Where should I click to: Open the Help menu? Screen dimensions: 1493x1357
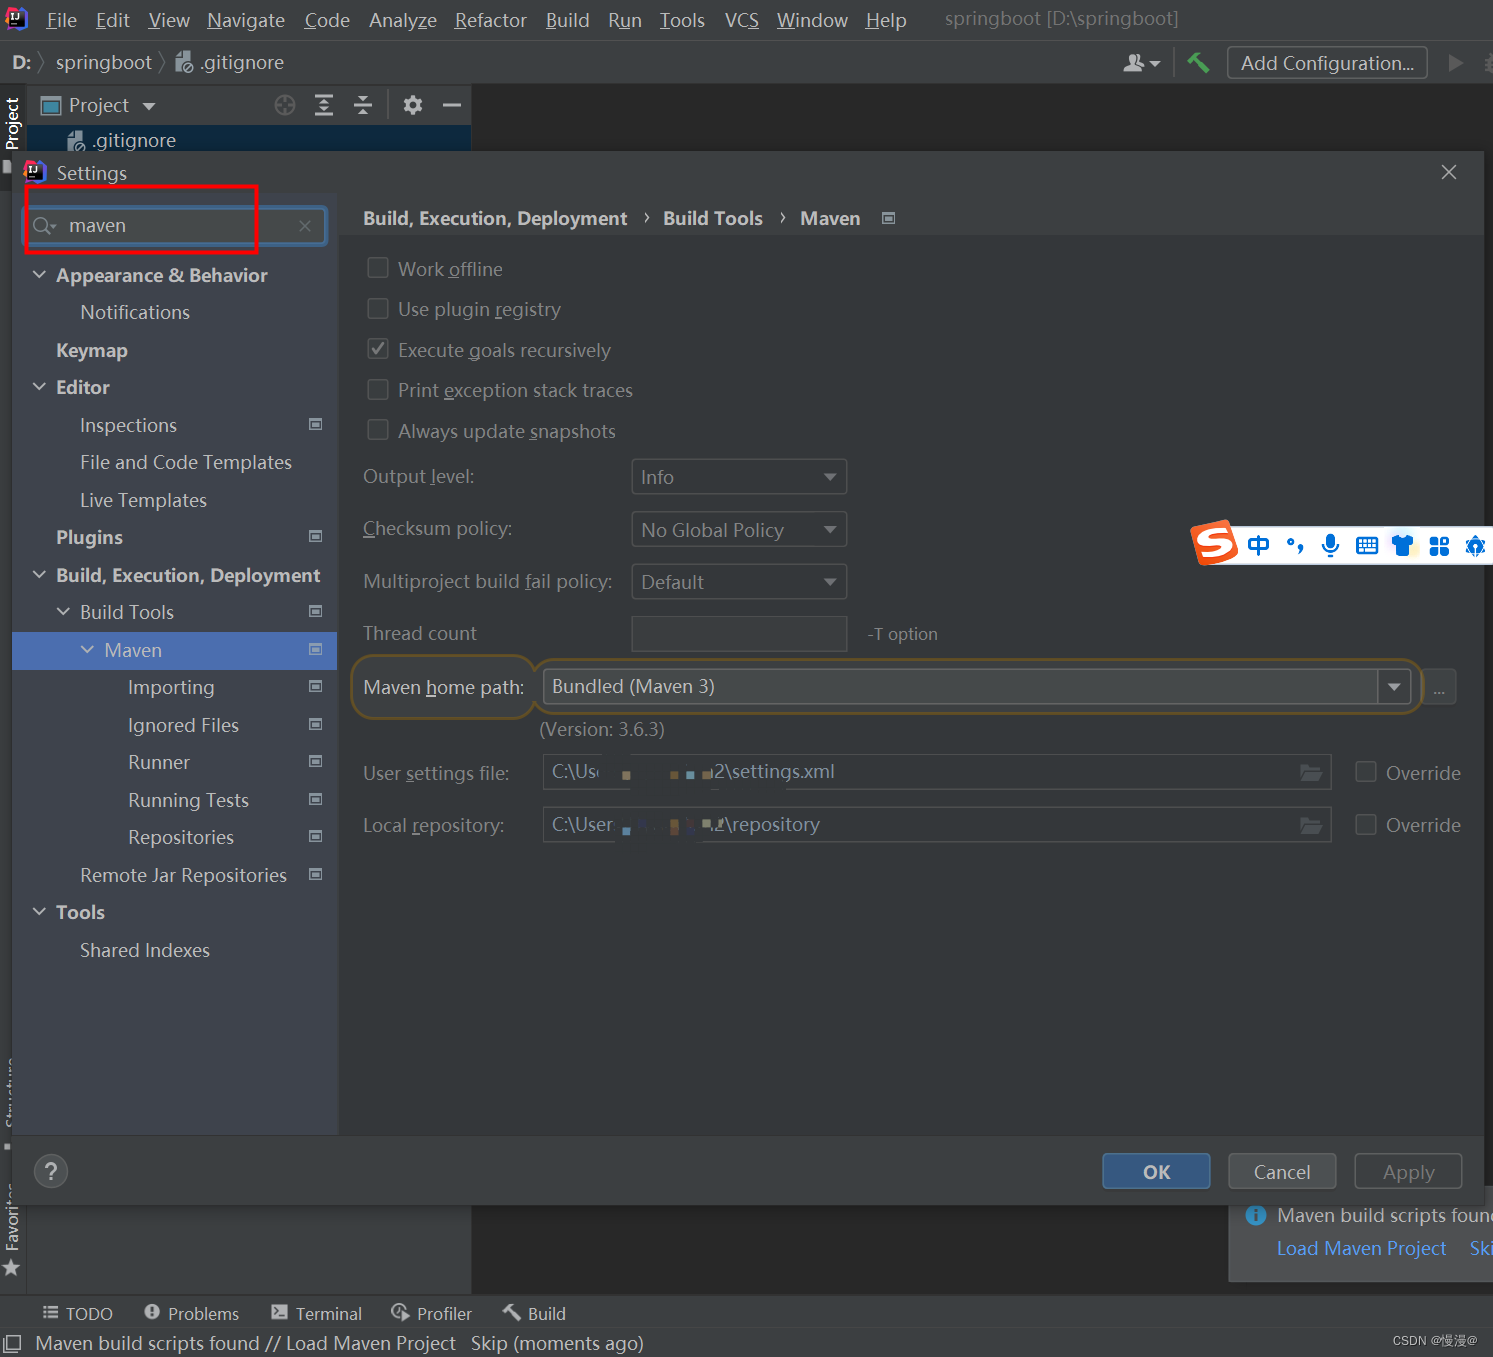[885, 20]
